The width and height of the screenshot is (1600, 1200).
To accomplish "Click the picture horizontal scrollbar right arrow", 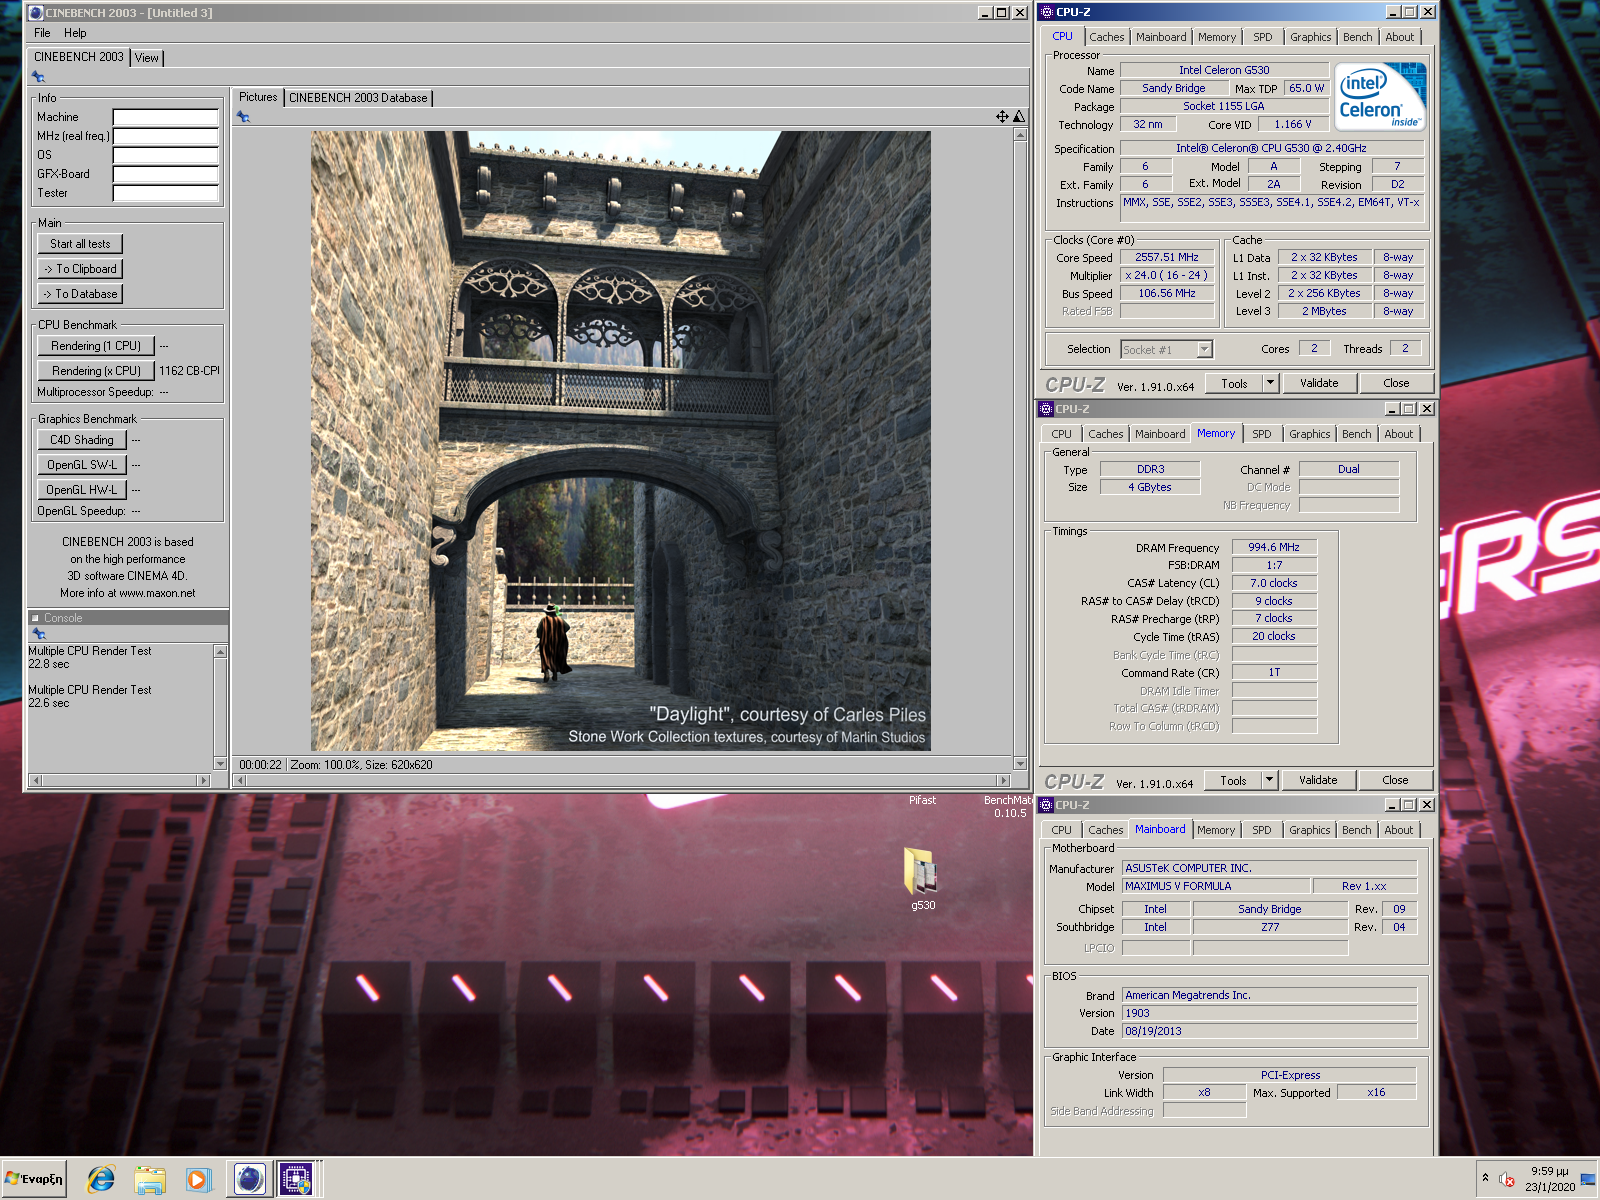I will pyautogui.click(x=1004, y=780).
